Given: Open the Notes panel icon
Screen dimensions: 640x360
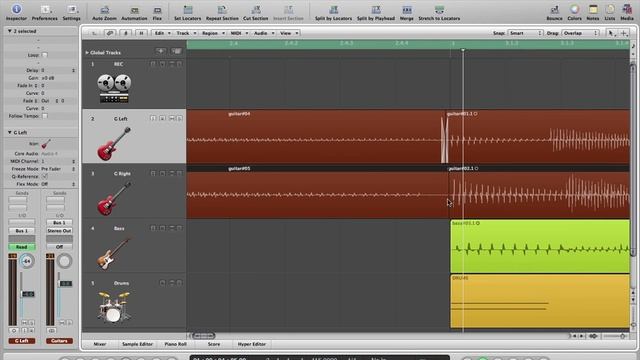Looking at the screenshot, I should (x=593, y=9).
